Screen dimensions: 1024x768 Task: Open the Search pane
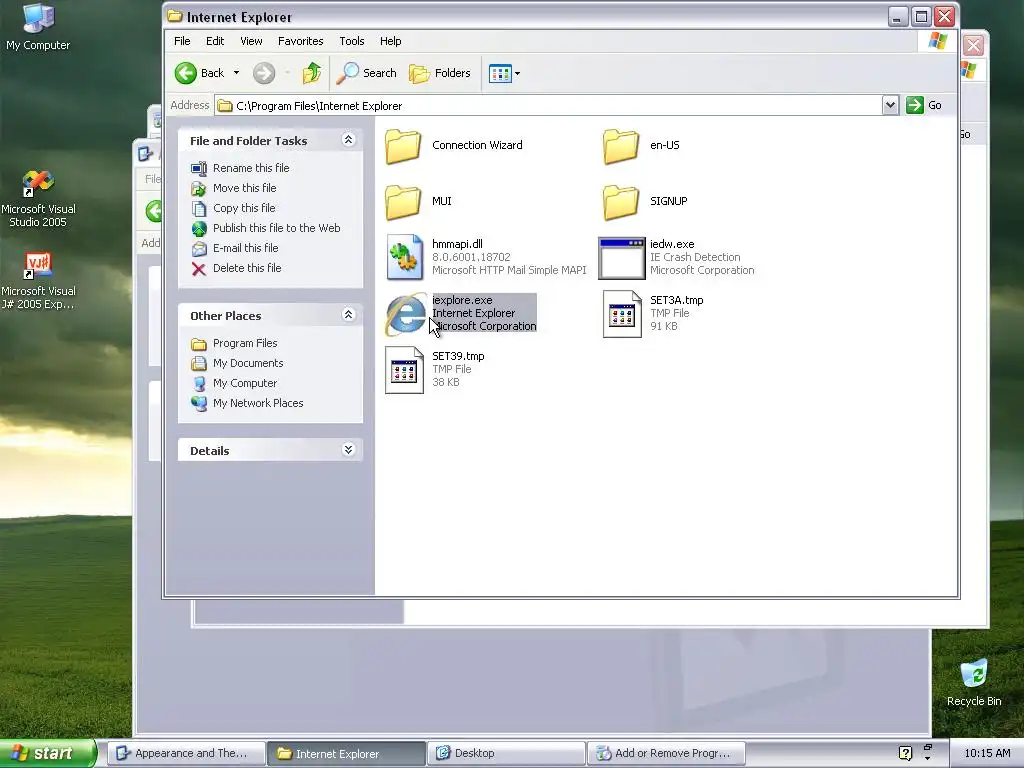tap(366, 73)
